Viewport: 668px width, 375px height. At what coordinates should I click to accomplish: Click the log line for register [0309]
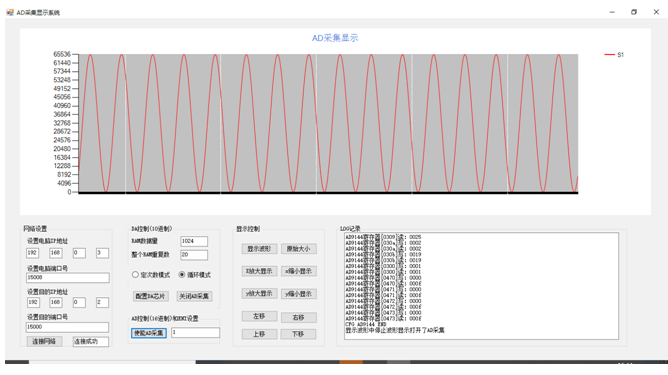click(383, 237)
